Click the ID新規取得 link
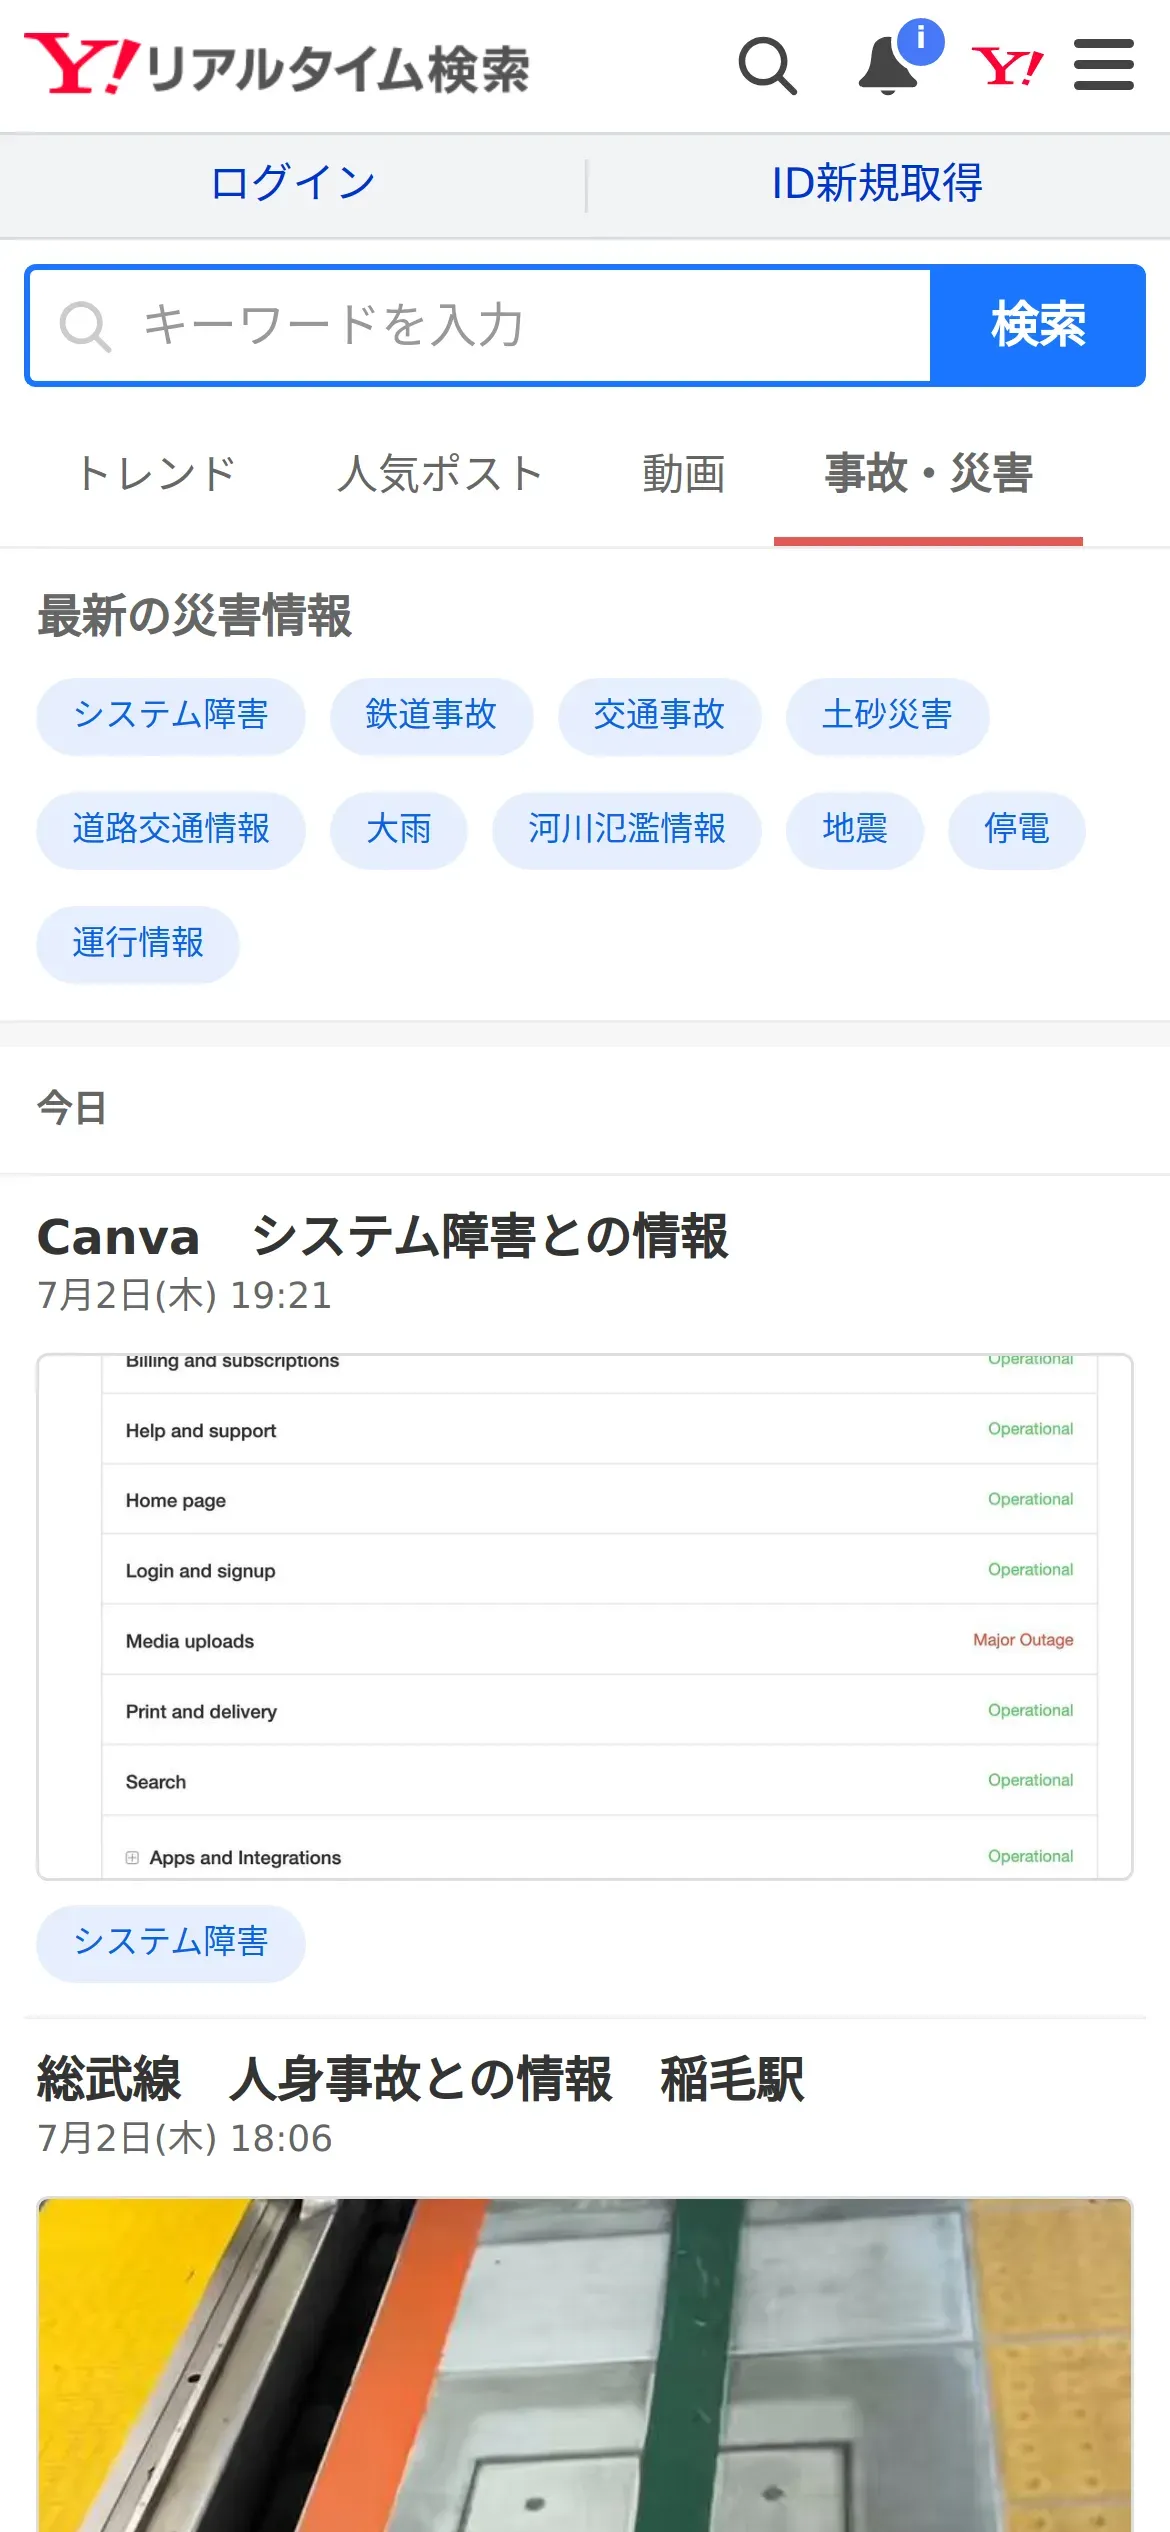This screenshot has width=1170, height=2532. coord(877,184)
